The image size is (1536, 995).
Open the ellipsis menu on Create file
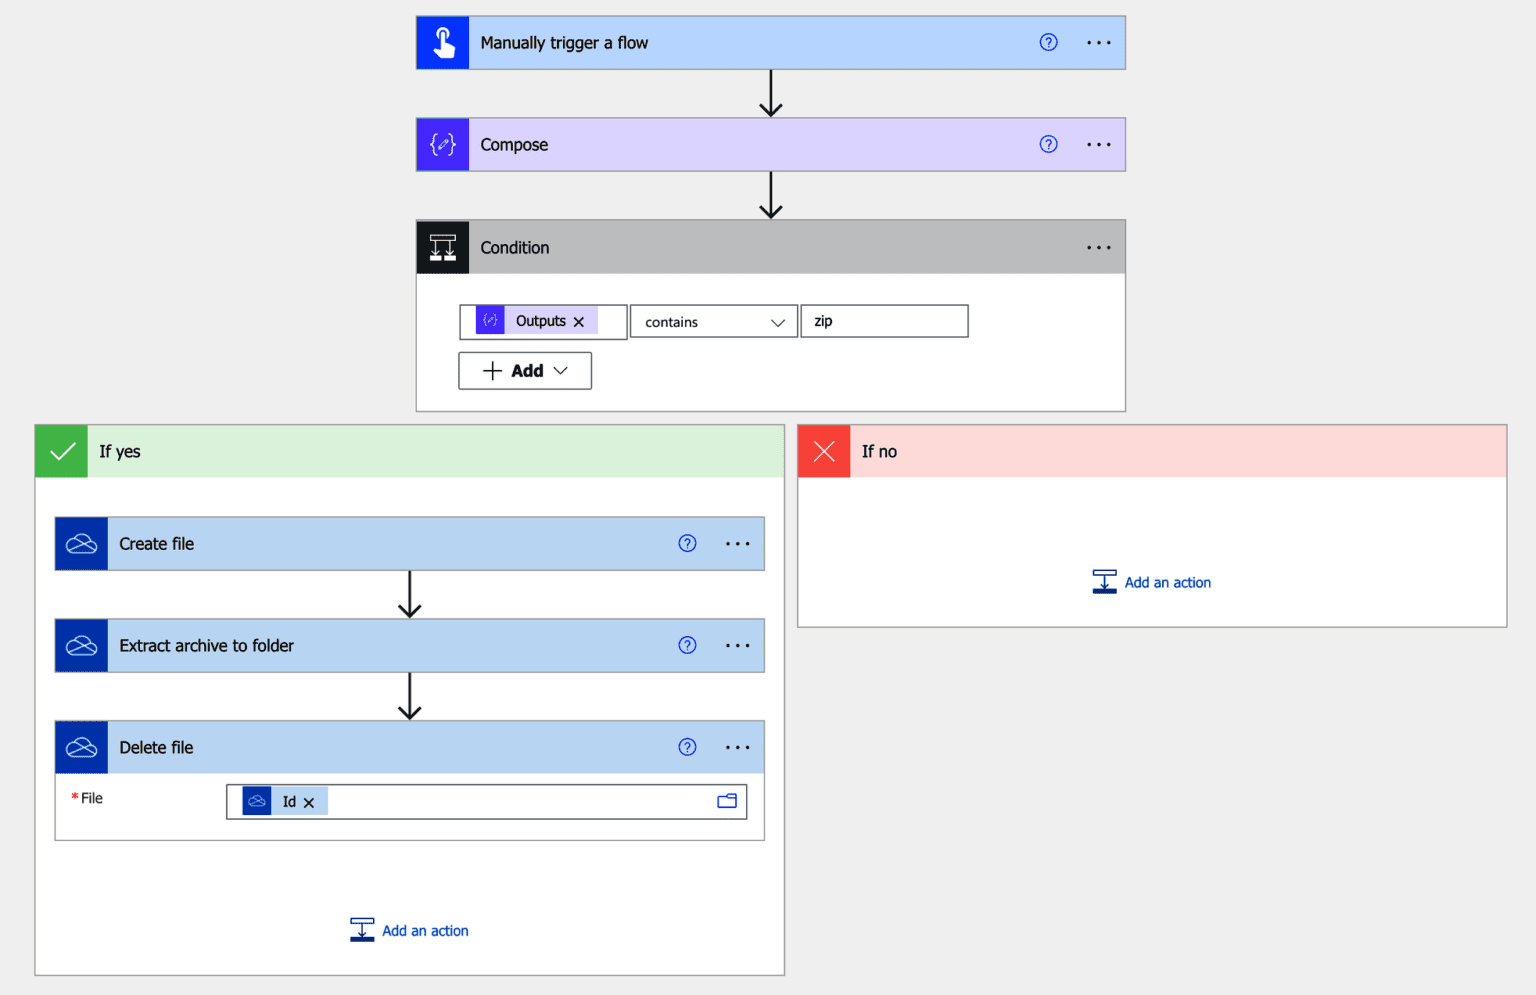[x=737, y=543]
